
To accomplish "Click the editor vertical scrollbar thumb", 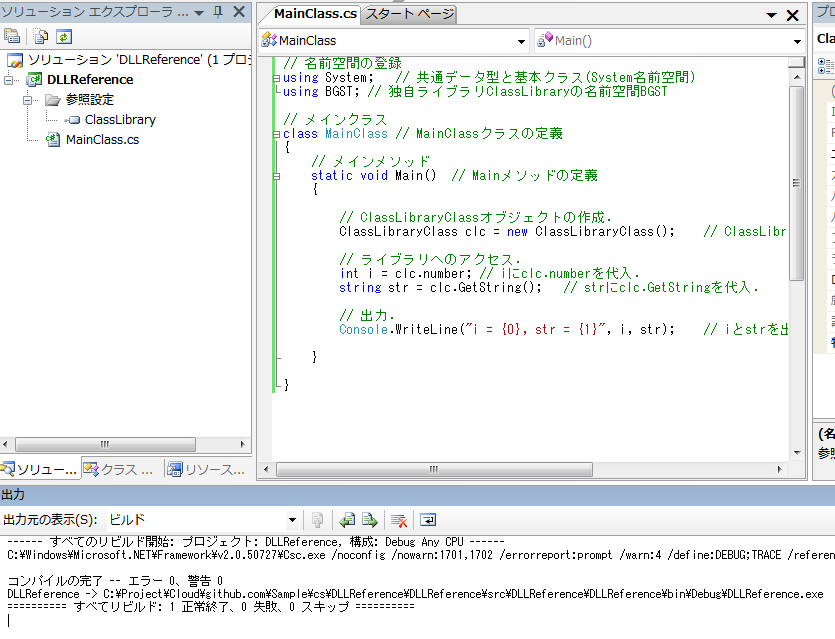I will coord(796,183).
